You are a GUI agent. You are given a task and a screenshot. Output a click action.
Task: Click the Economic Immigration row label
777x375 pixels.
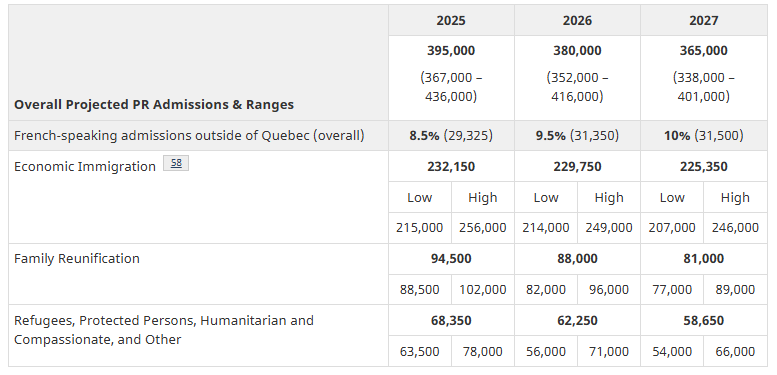pyautogui.click(x=85, y=166)
